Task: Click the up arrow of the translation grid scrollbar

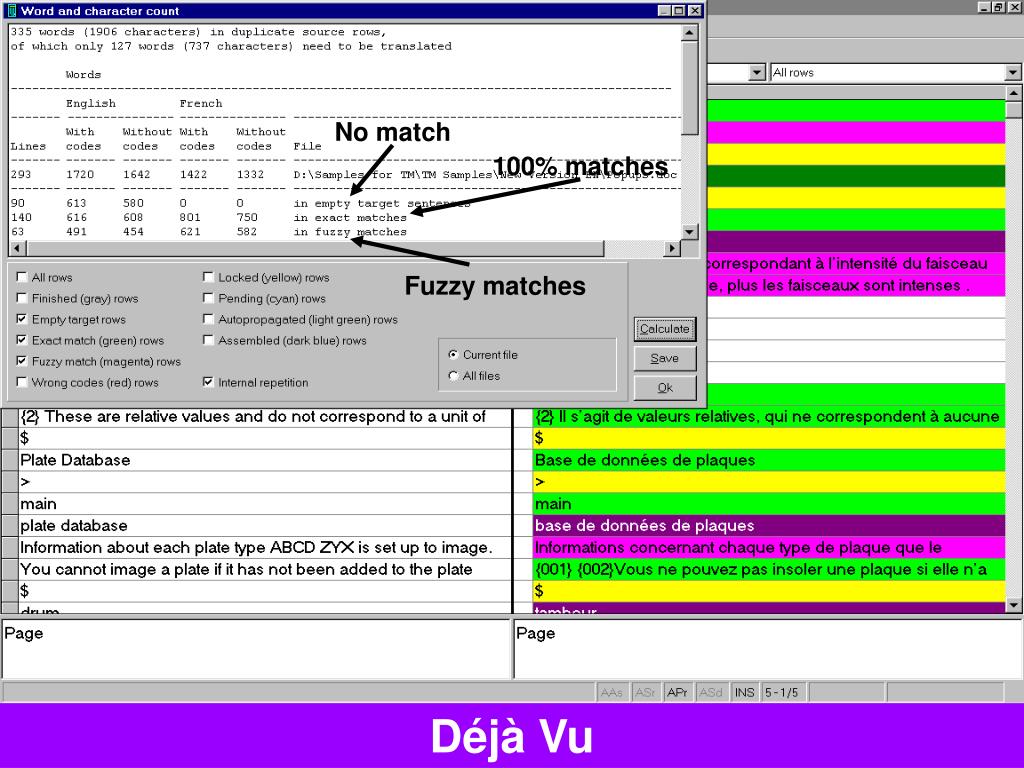Action: tap(1014, 93)
